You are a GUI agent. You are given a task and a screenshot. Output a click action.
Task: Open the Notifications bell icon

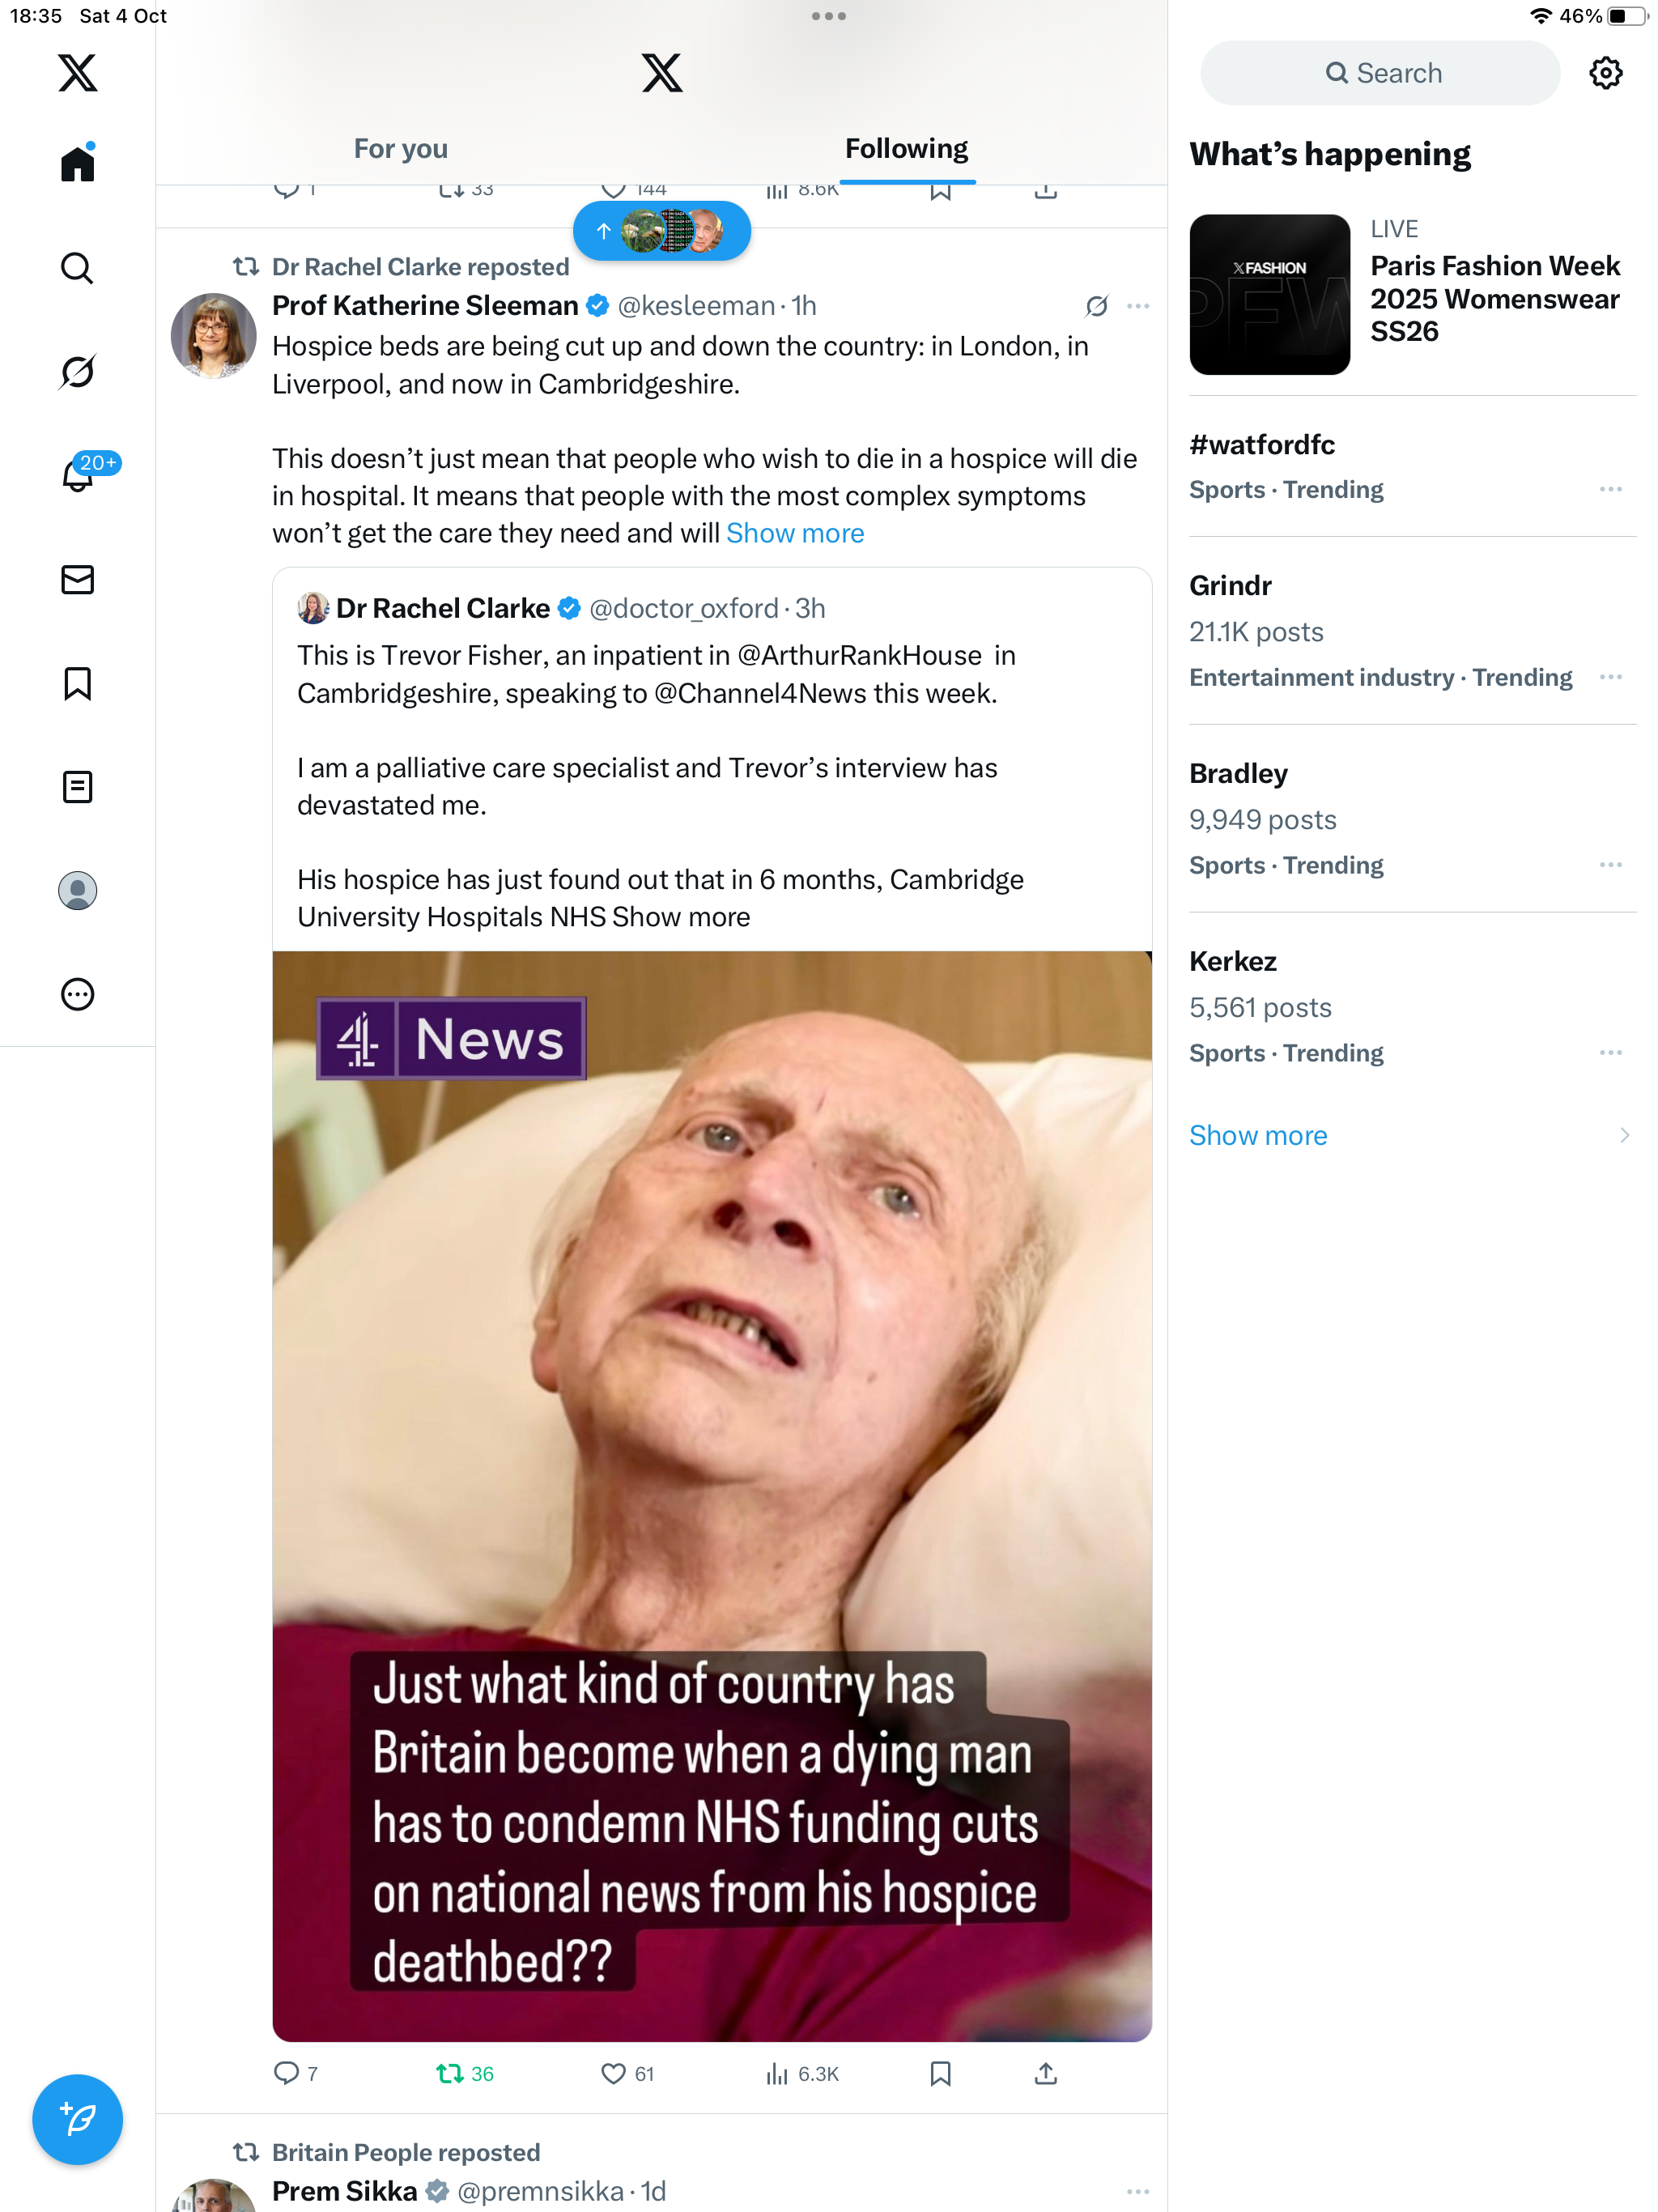coord(77,476)
